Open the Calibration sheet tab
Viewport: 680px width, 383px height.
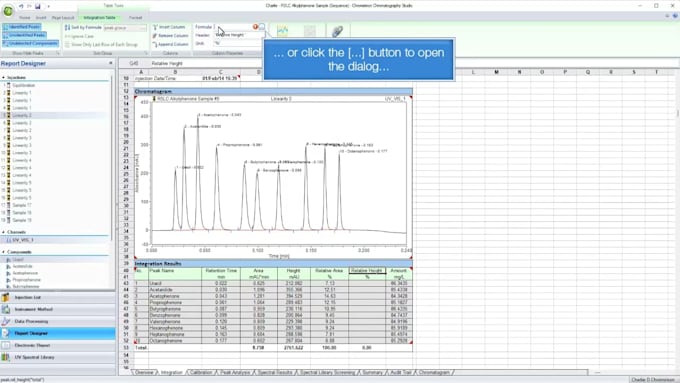click(201, 373)
